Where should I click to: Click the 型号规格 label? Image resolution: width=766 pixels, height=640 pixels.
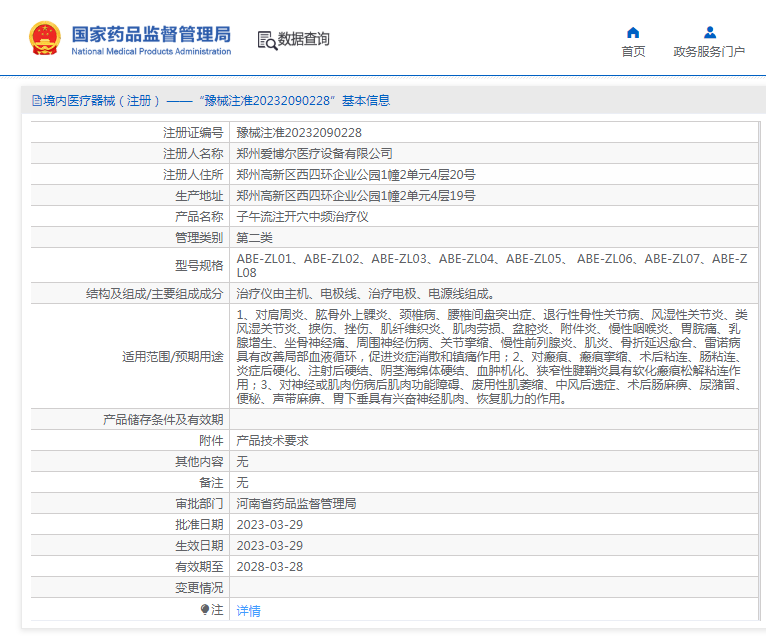(x=199, y=265)
